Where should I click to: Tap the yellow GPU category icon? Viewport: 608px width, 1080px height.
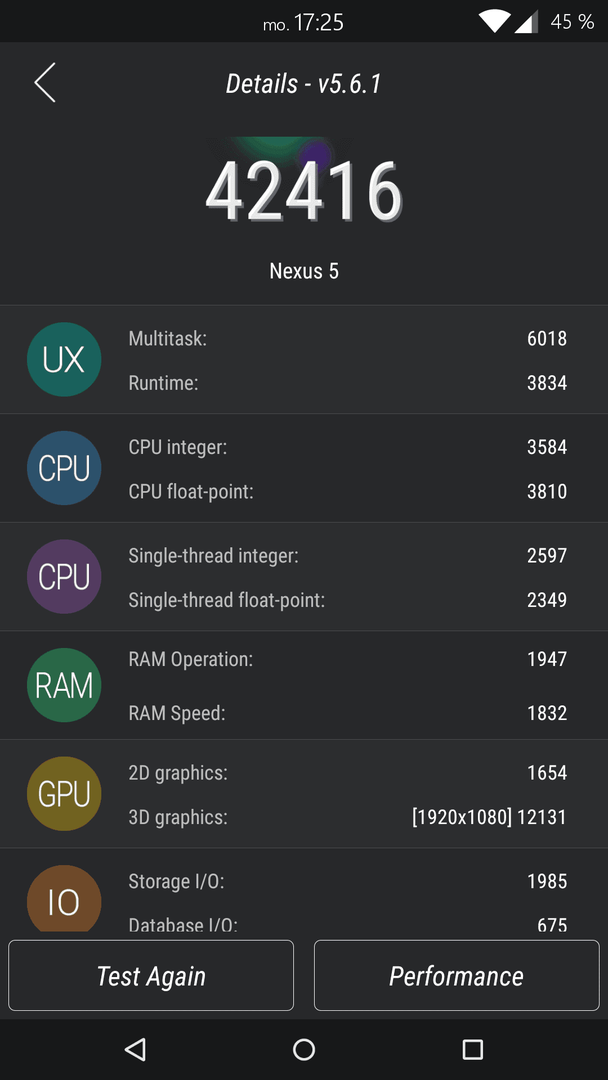pos(64,793)
